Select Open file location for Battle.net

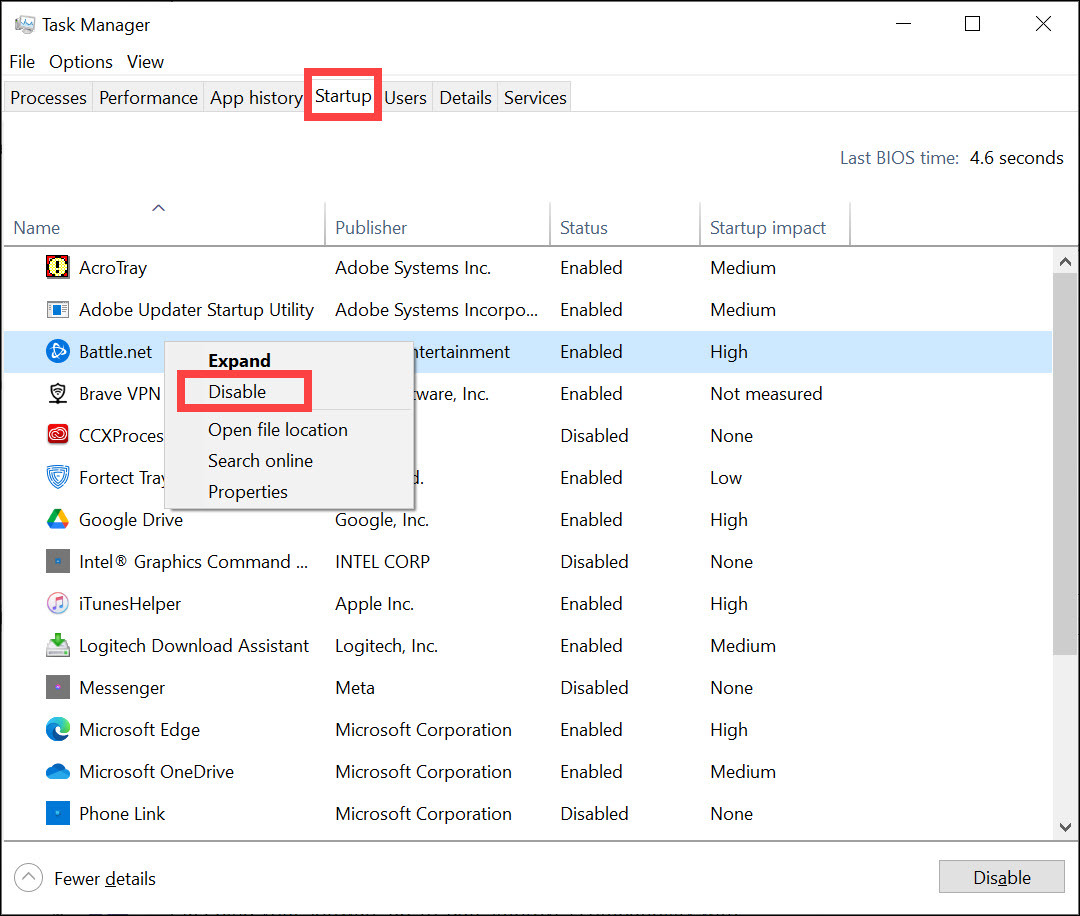click(x=277, y=429)
